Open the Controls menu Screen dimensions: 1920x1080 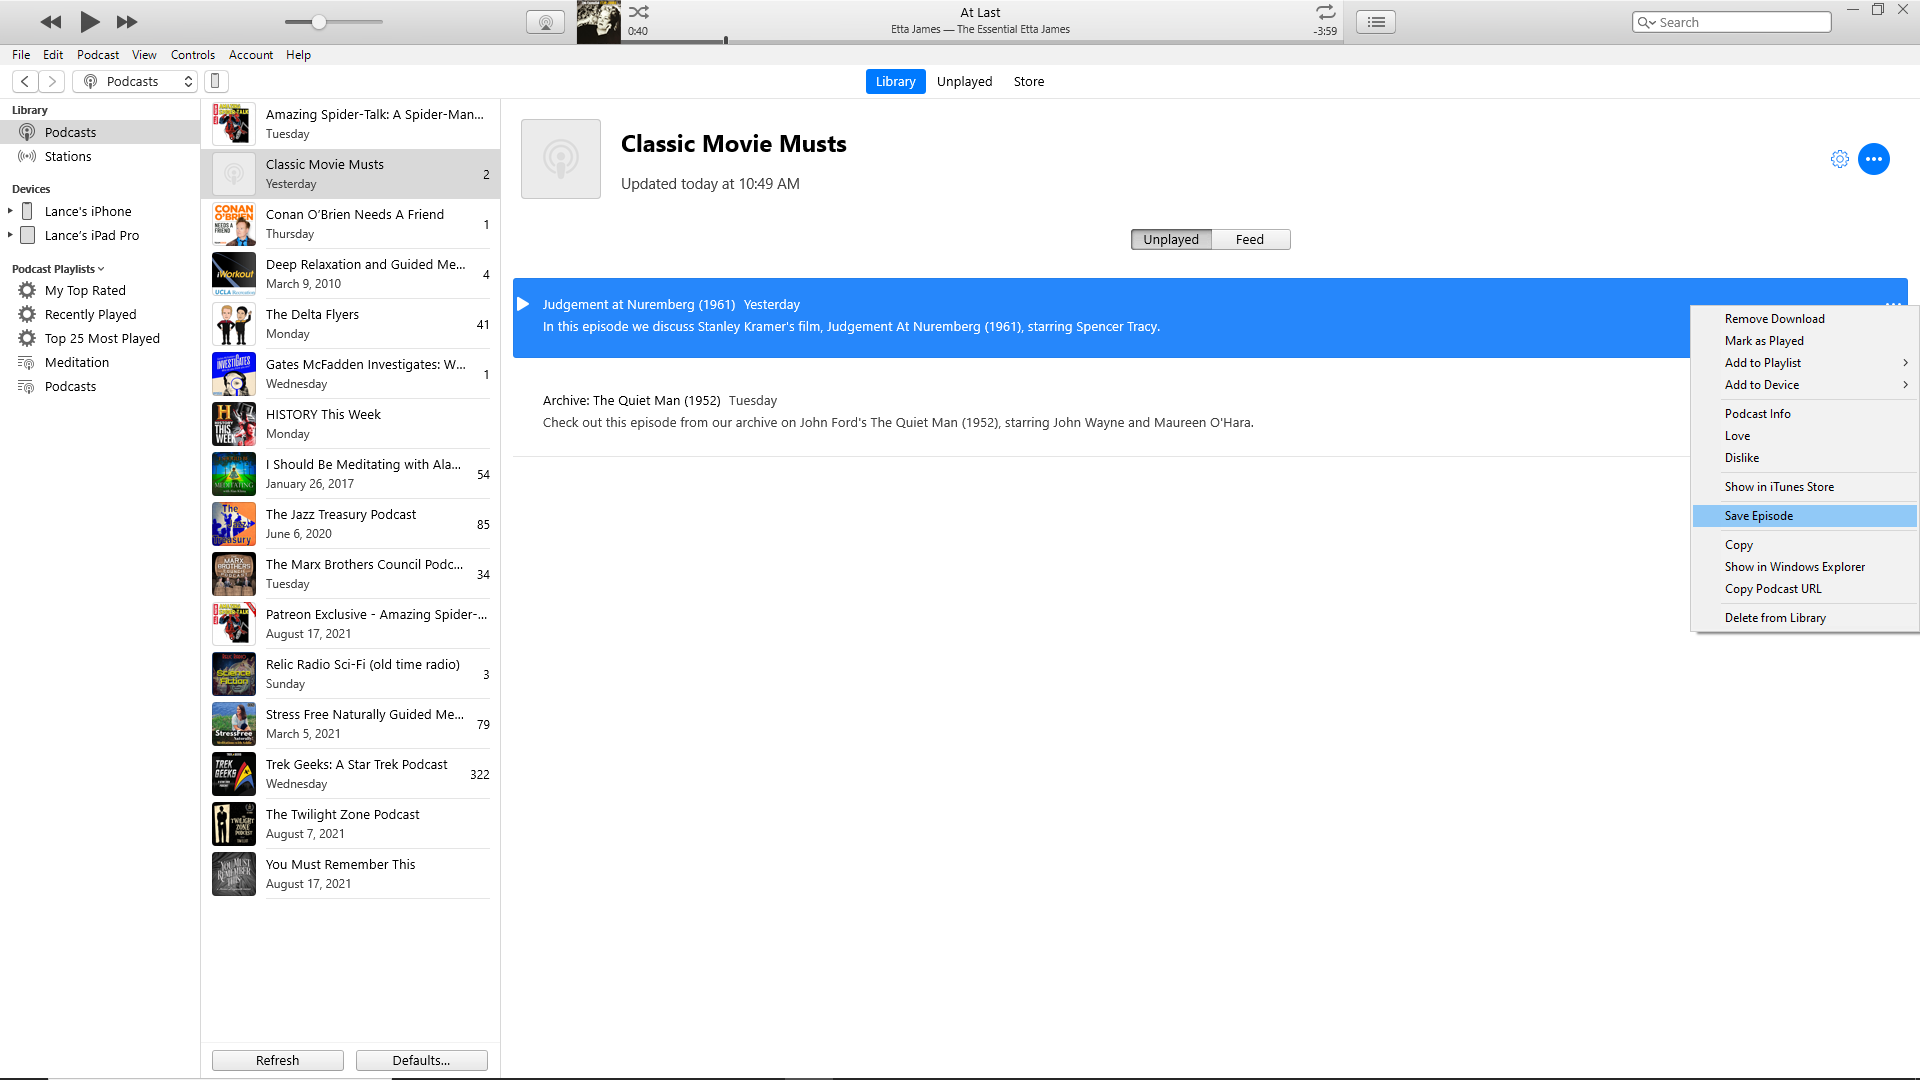coord(193,55)
